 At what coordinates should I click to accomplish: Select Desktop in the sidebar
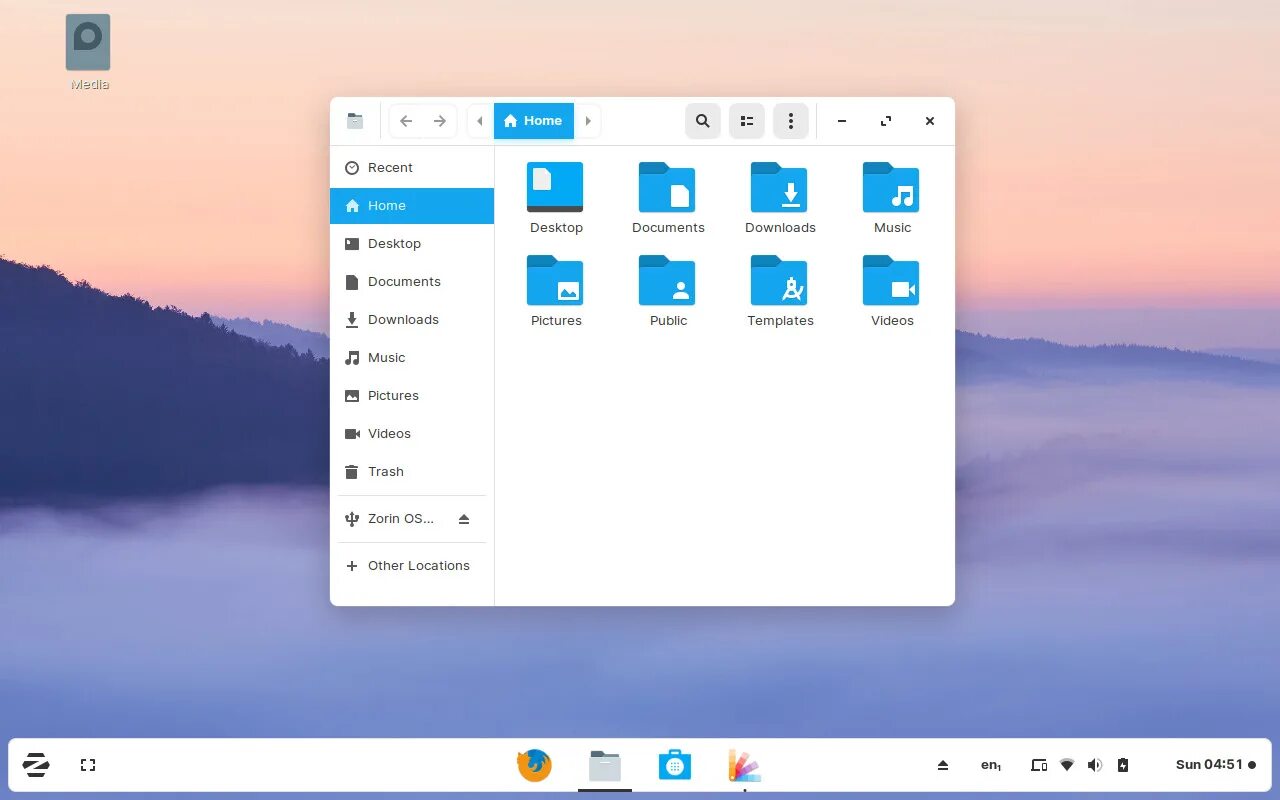coord(412,244)
